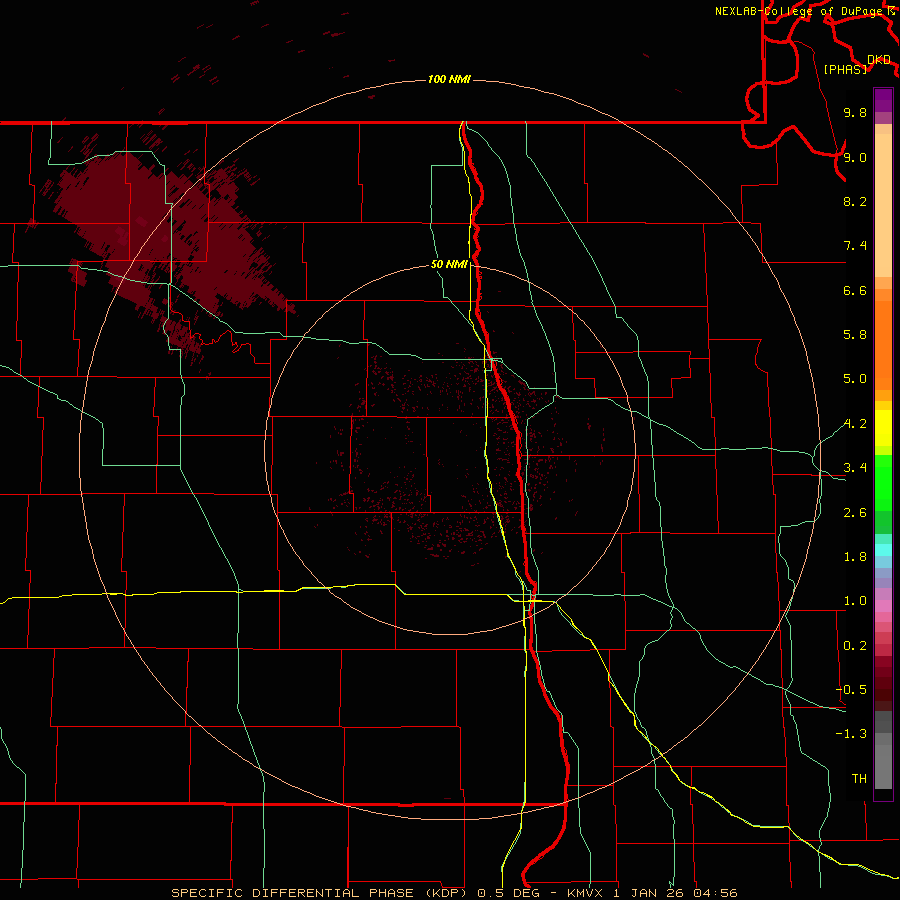Click the 04:56 timestamp in the title
This screenshot has width=900, height=900.
(x=715, y=893)
